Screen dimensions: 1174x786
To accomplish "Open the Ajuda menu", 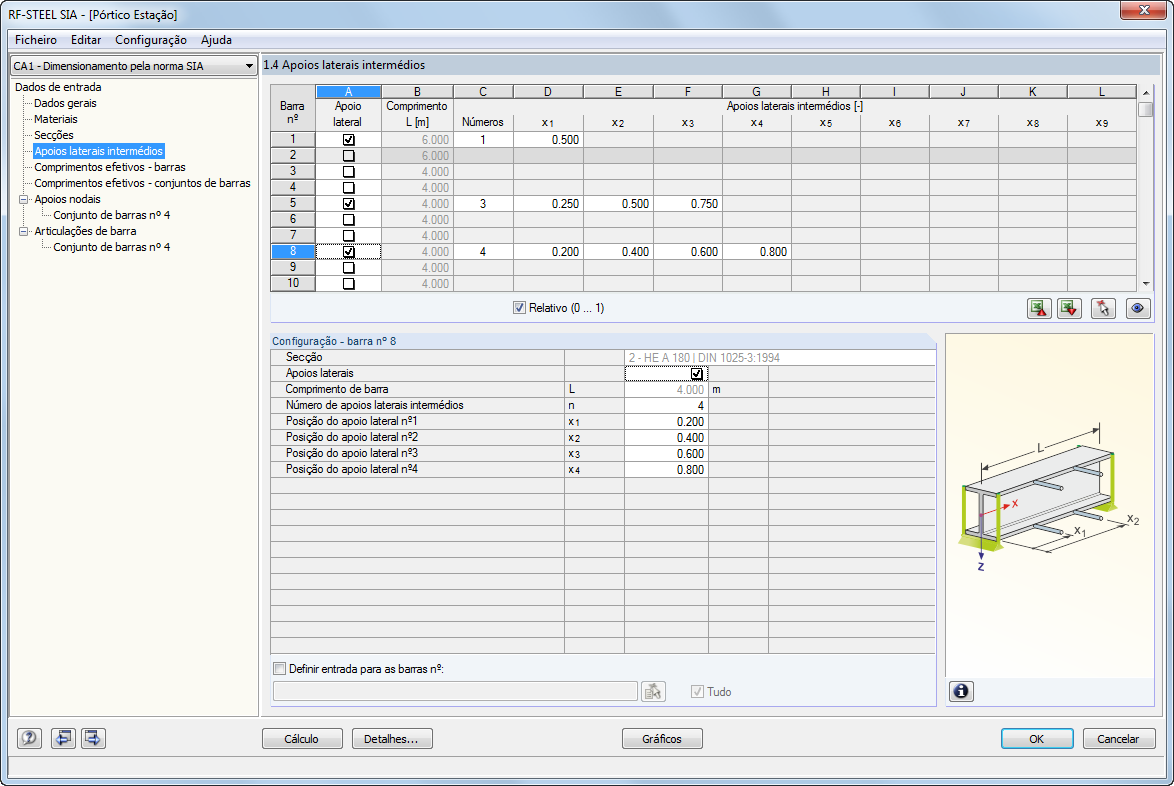I will pyautogui.click(x=216, y=40).
